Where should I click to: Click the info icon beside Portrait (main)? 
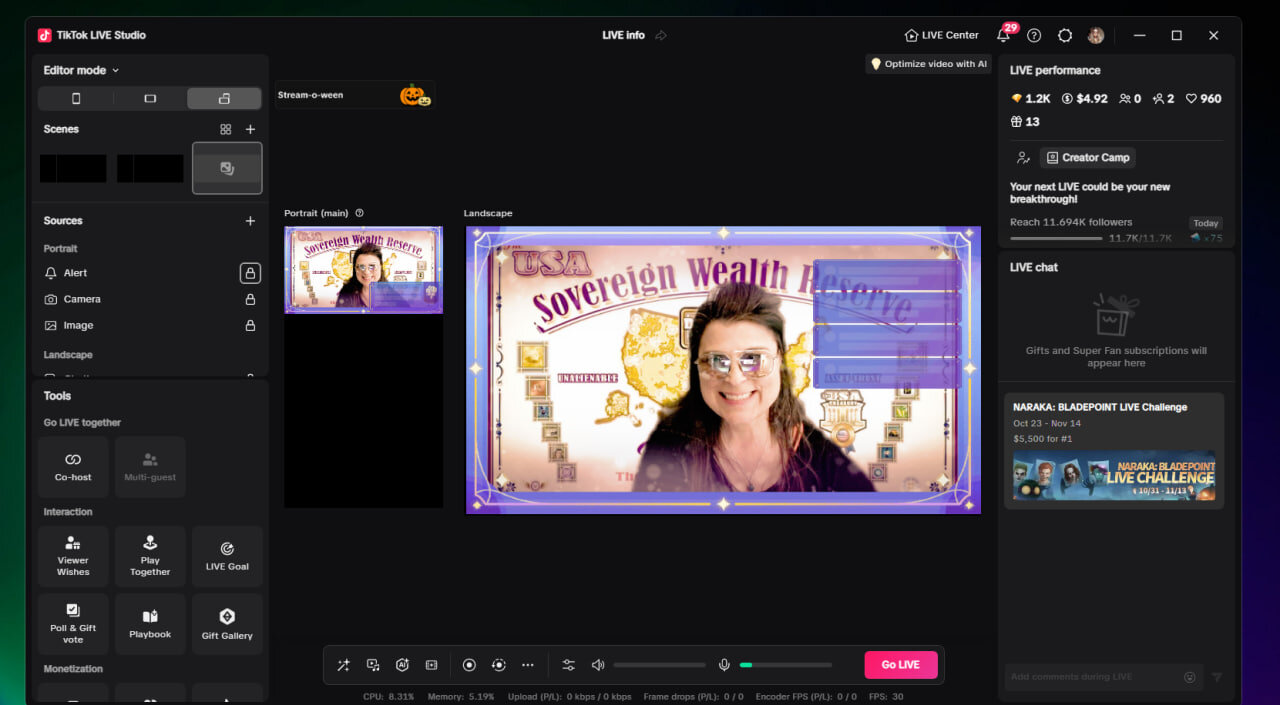coord(360,213)
